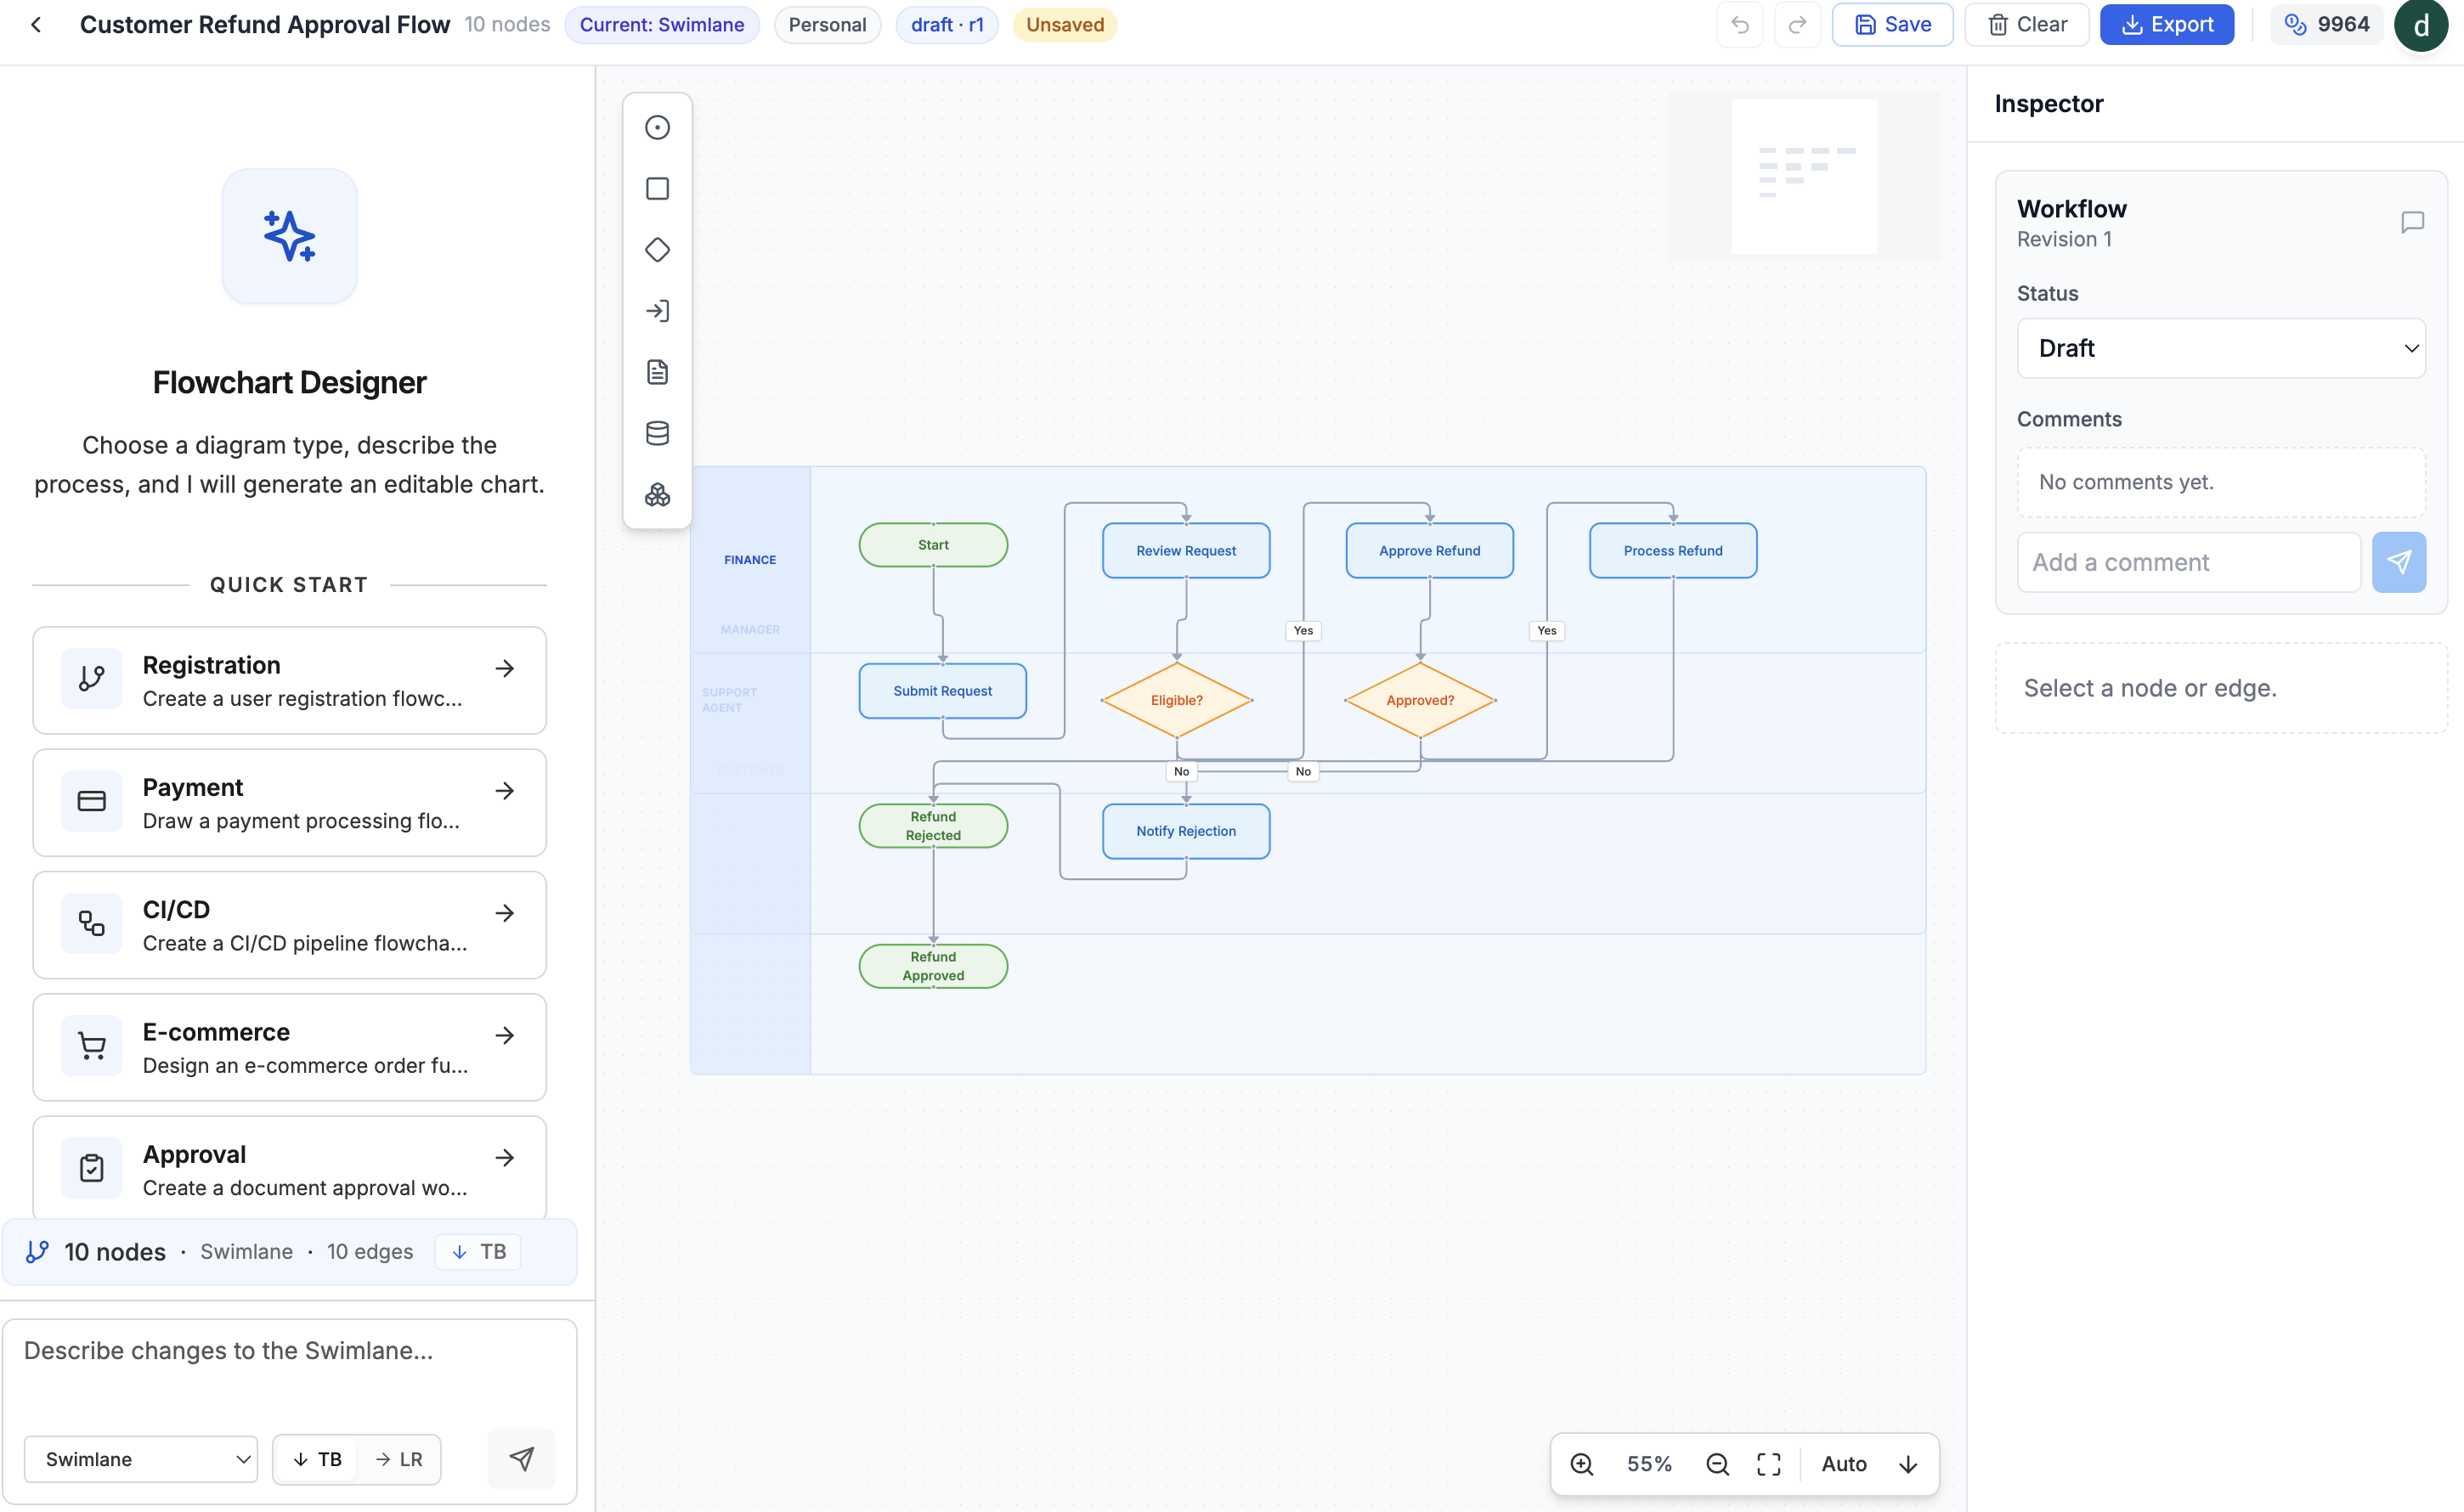The width and height of the screenshot is (2464, 1512).
Task: Click the sparkle Flowchart Designer icon
Action: (289, 236)
